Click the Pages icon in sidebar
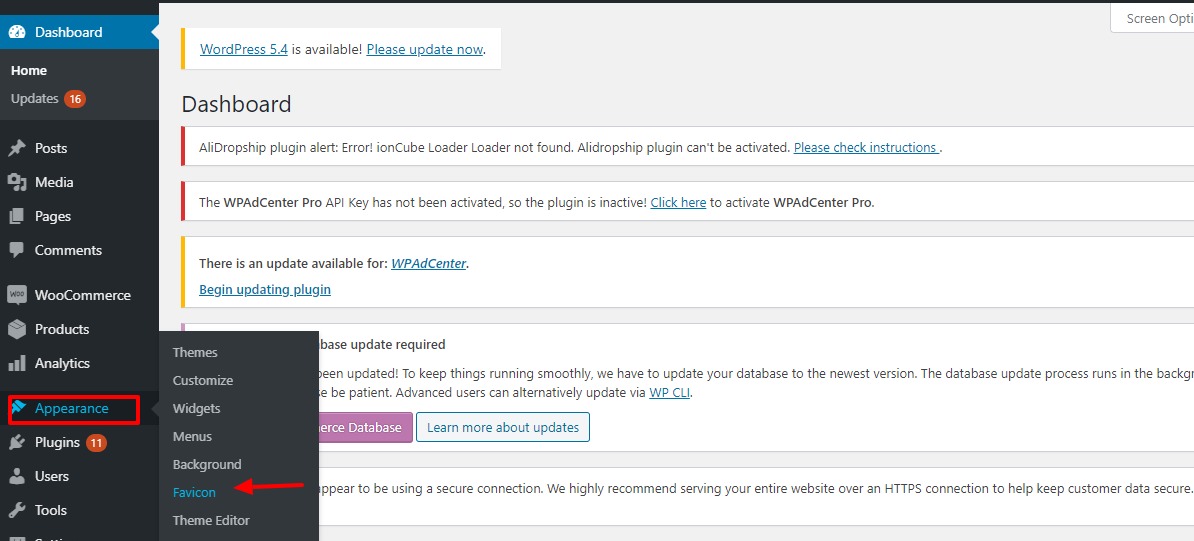The height and width of the screenshot is (541, 1194). click(x=17, y=216)
